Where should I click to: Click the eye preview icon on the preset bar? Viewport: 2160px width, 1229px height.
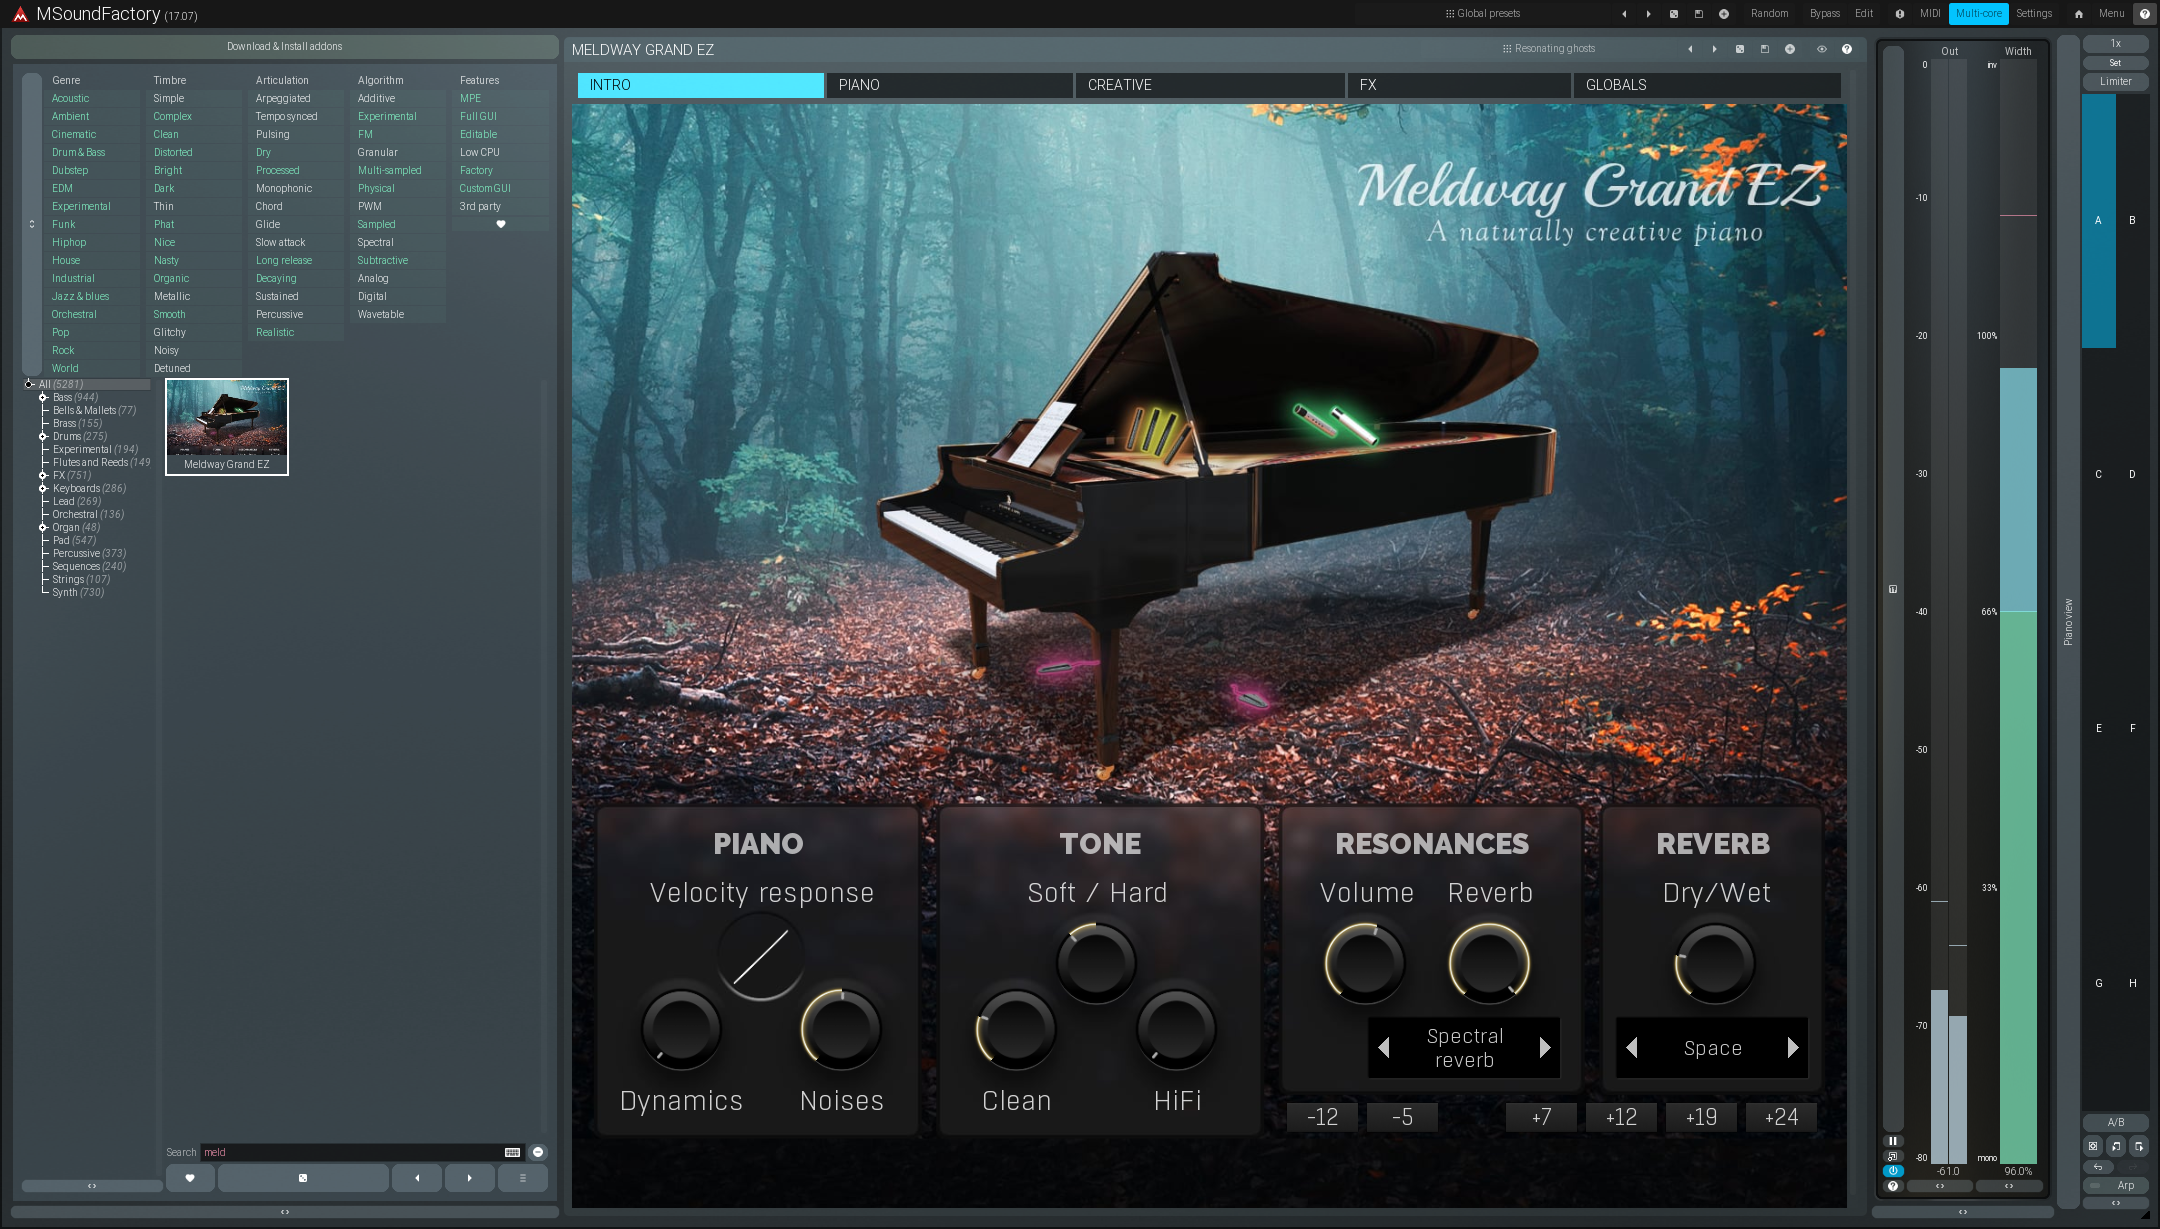pos(1822,49)
